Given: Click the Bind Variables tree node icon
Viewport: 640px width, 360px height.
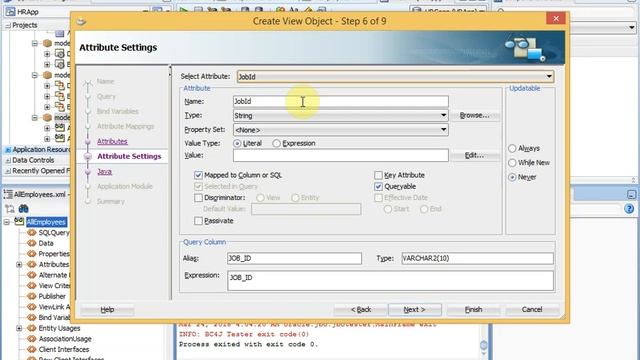Looking at the screenshot, I should click(32, 318).
